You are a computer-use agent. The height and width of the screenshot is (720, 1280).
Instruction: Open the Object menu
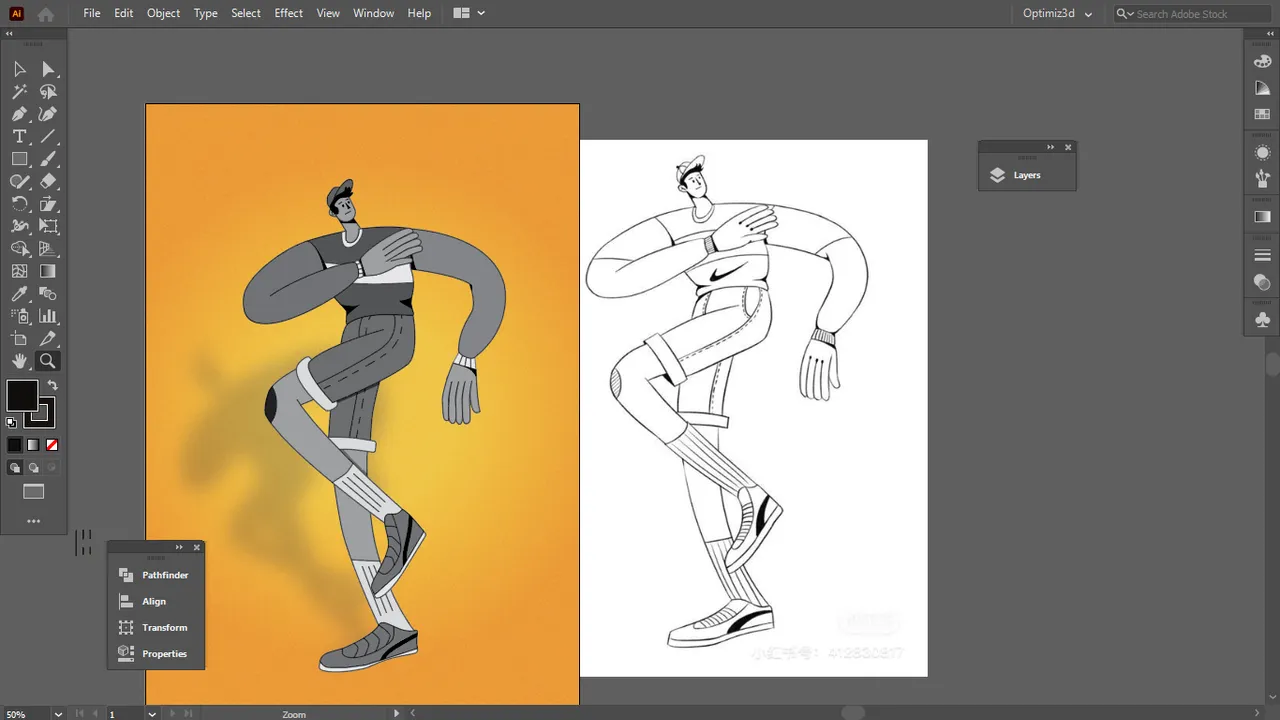point(164,13)
